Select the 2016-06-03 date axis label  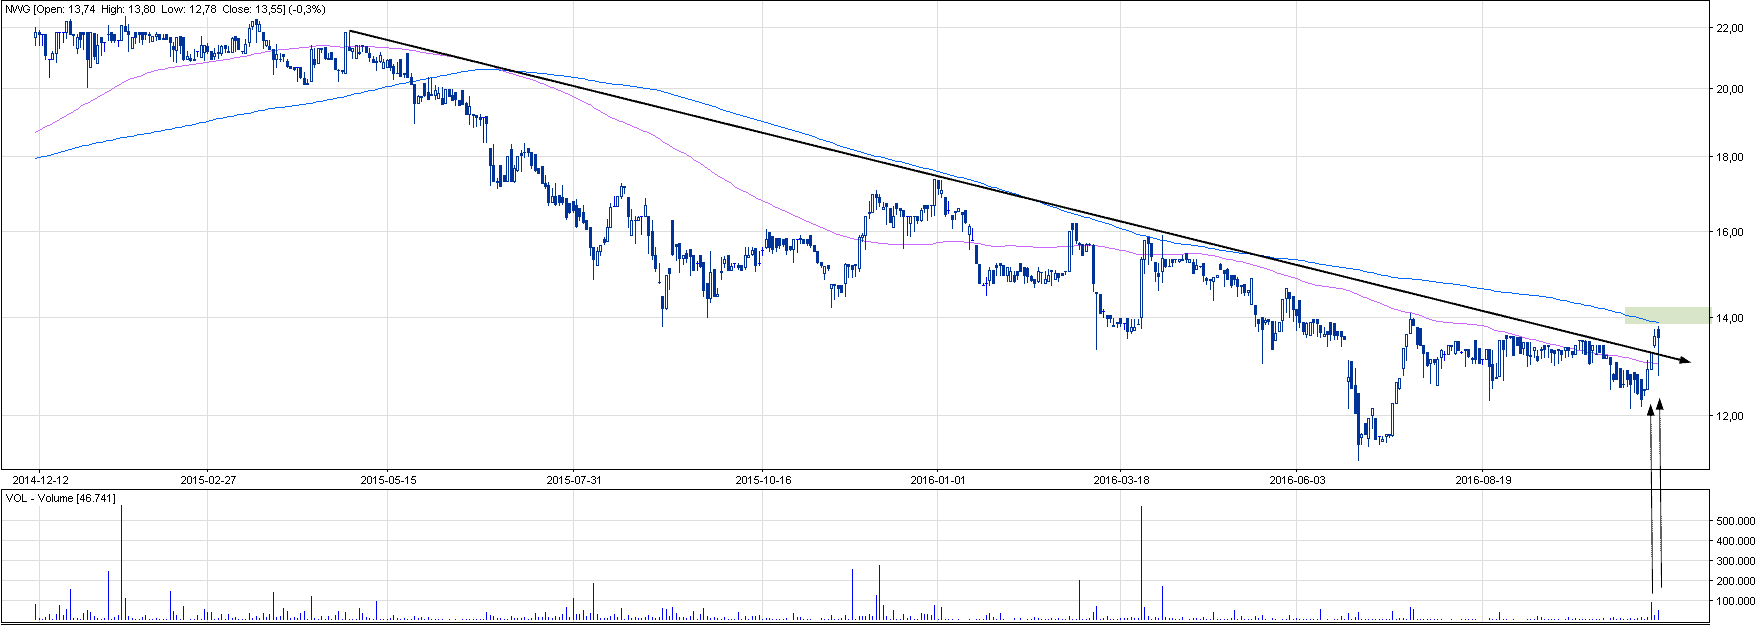[x=1297, y=480]
